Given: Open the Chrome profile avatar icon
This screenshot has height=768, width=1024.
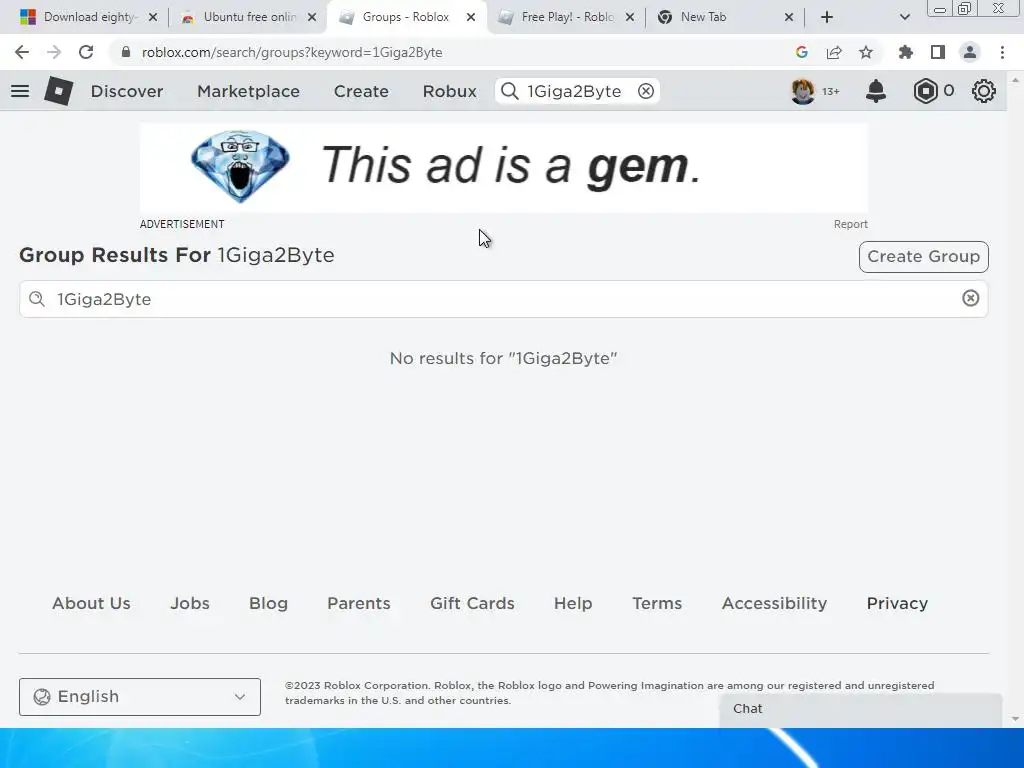Looking at the screenshot, I should tap(970, 52).
